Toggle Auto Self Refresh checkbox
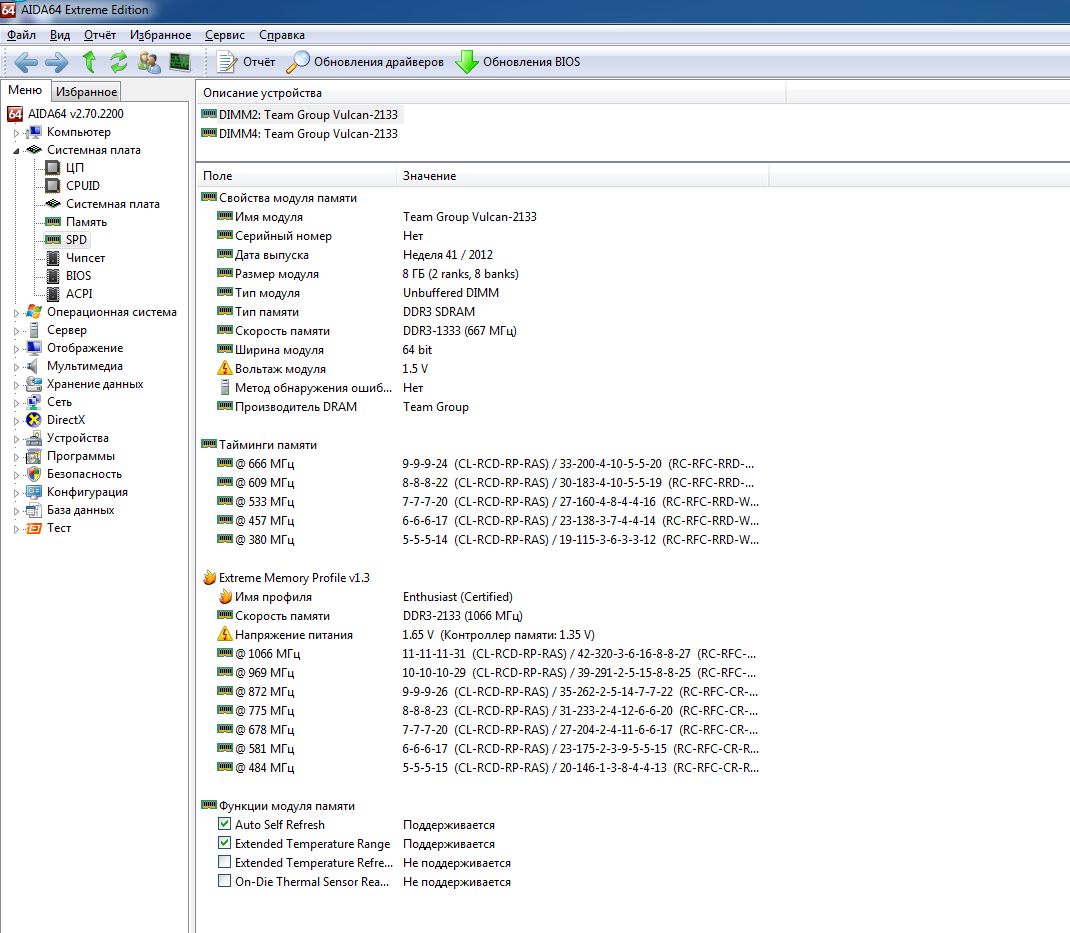Image resolution: width=1070 pixels, height=933 pixels. tap(224, 824)
